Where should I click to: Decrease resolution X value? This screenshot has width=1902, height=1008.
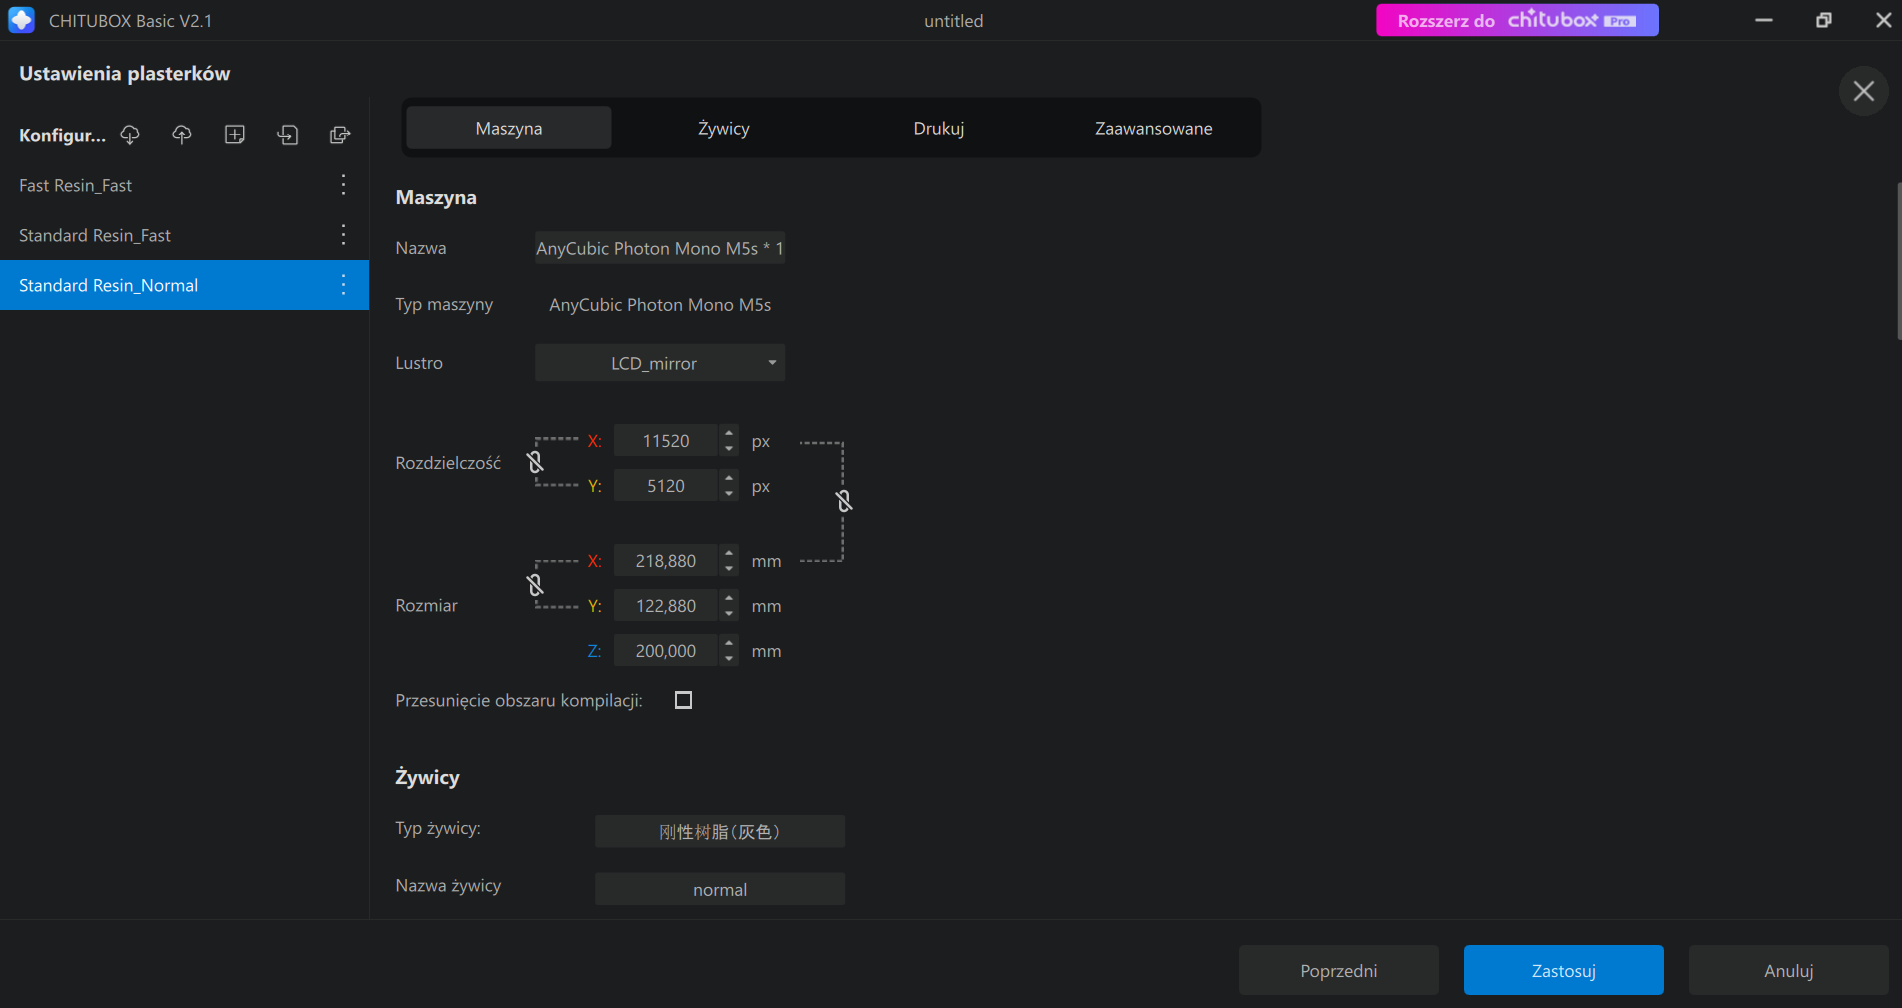(x=729, y=449)
